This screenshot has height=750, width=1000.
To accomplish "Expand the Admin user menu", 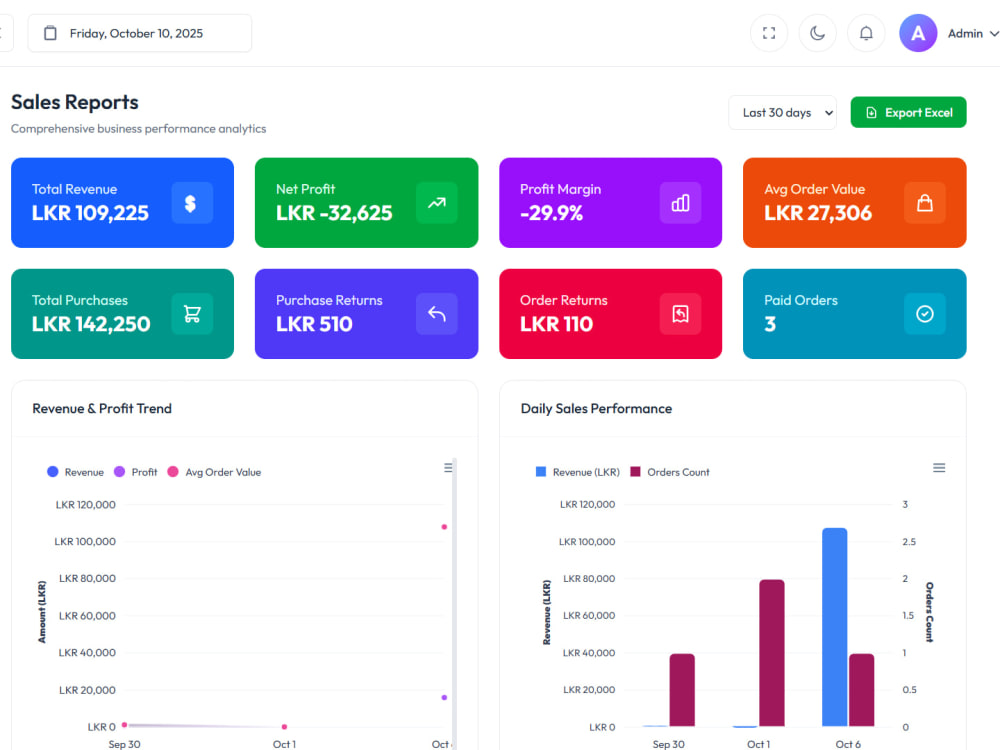I will point(973,33).
